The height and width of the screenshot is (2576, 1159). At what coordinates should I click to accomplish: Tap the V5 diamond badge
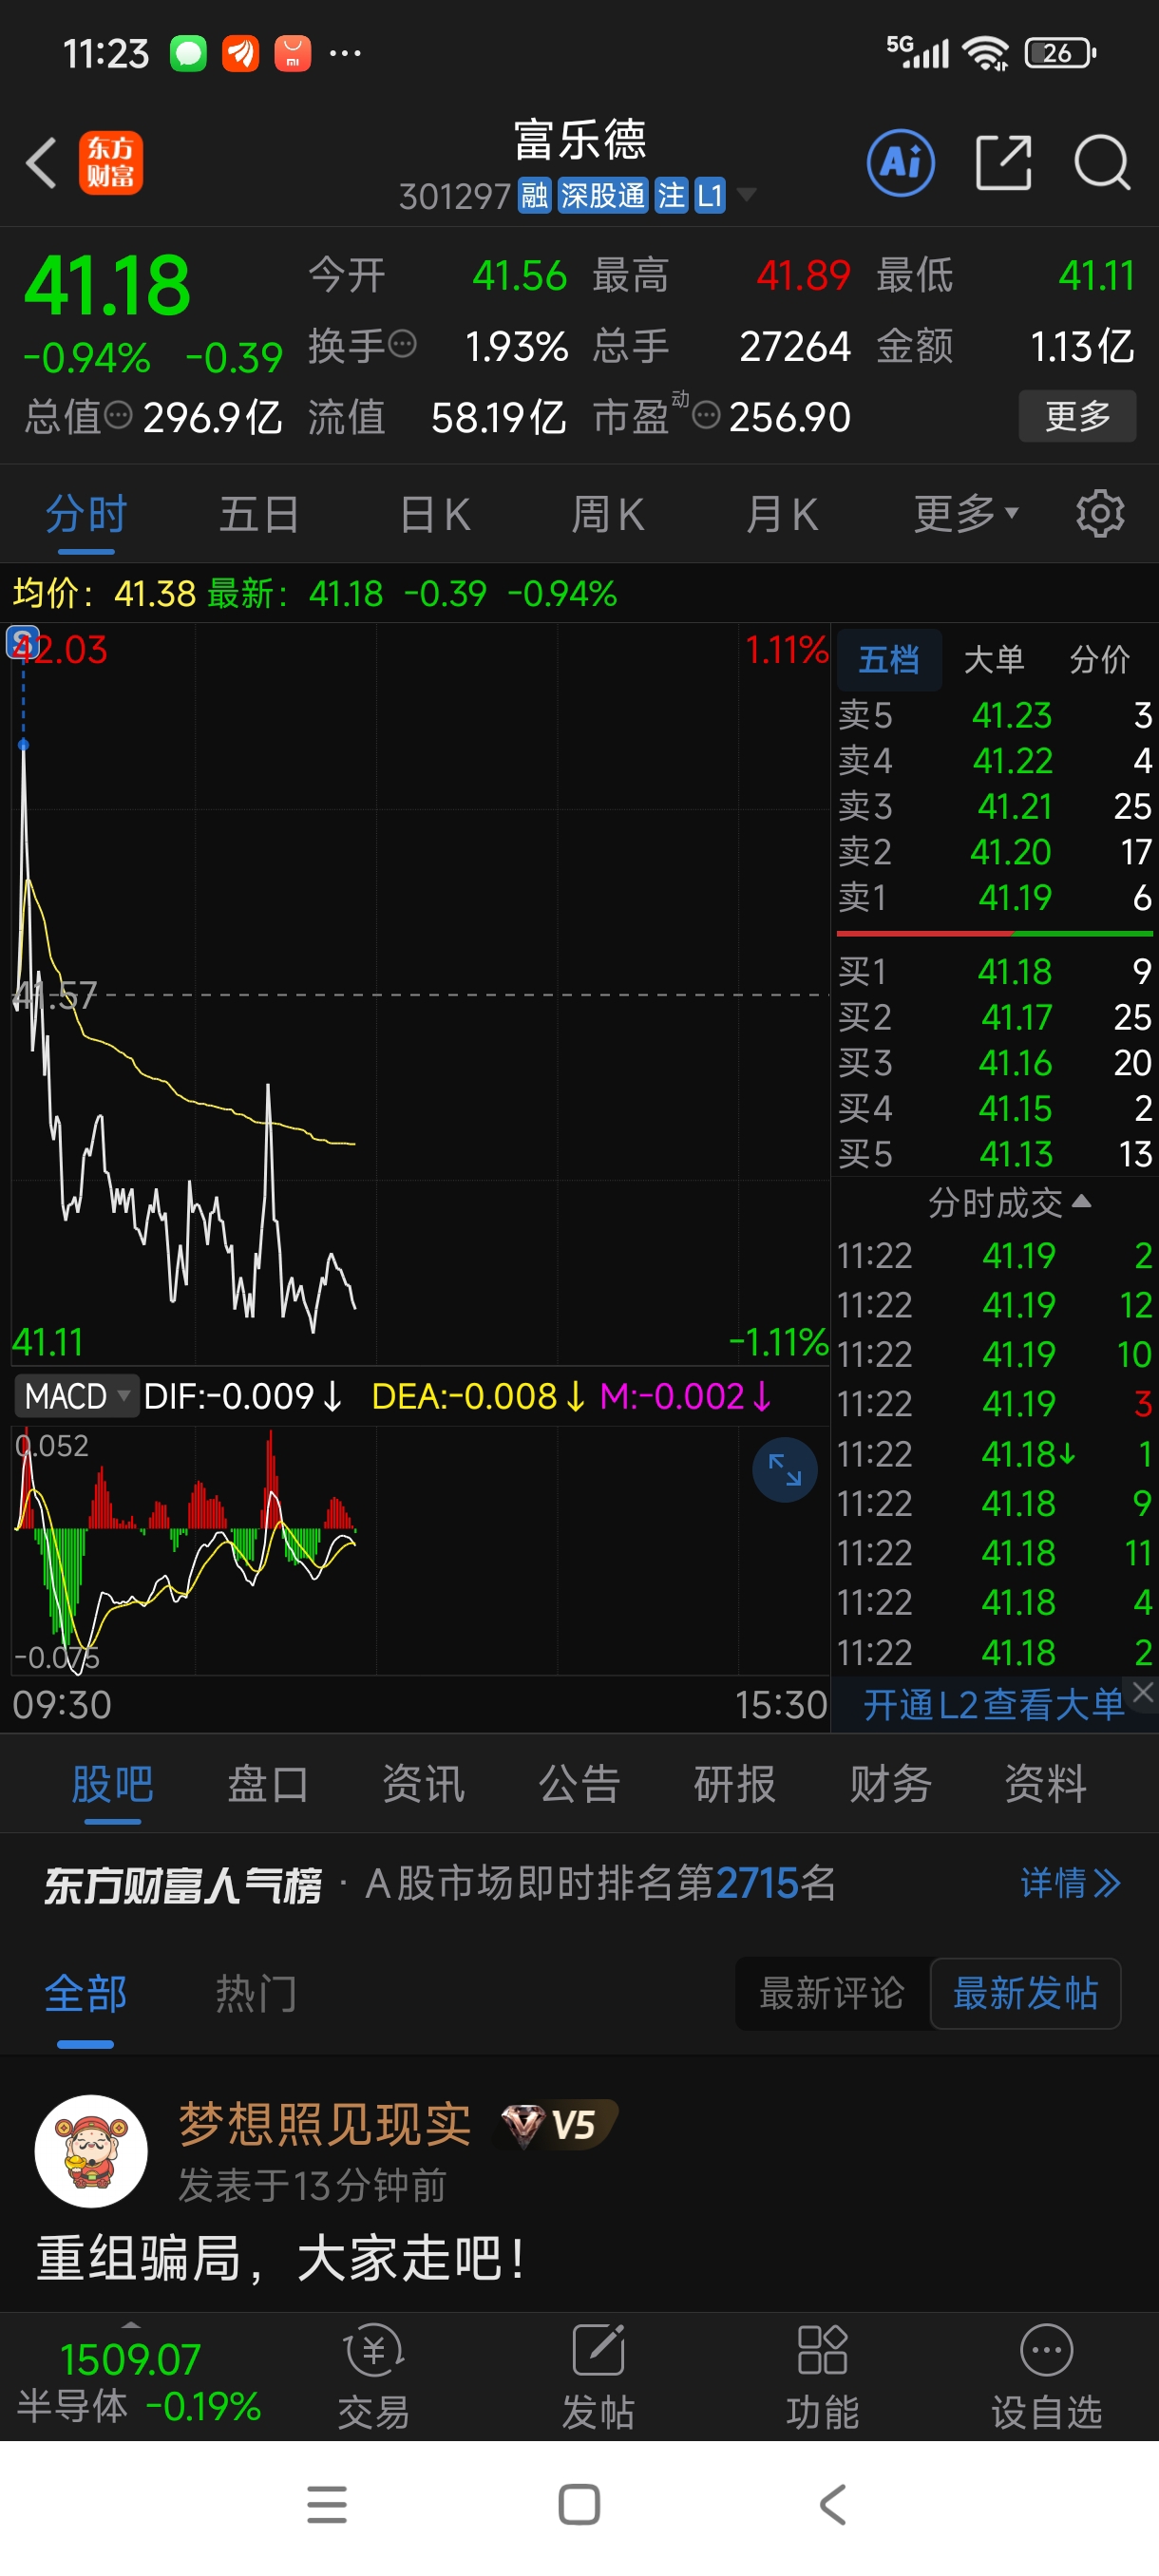click(x=557, y=2125)
